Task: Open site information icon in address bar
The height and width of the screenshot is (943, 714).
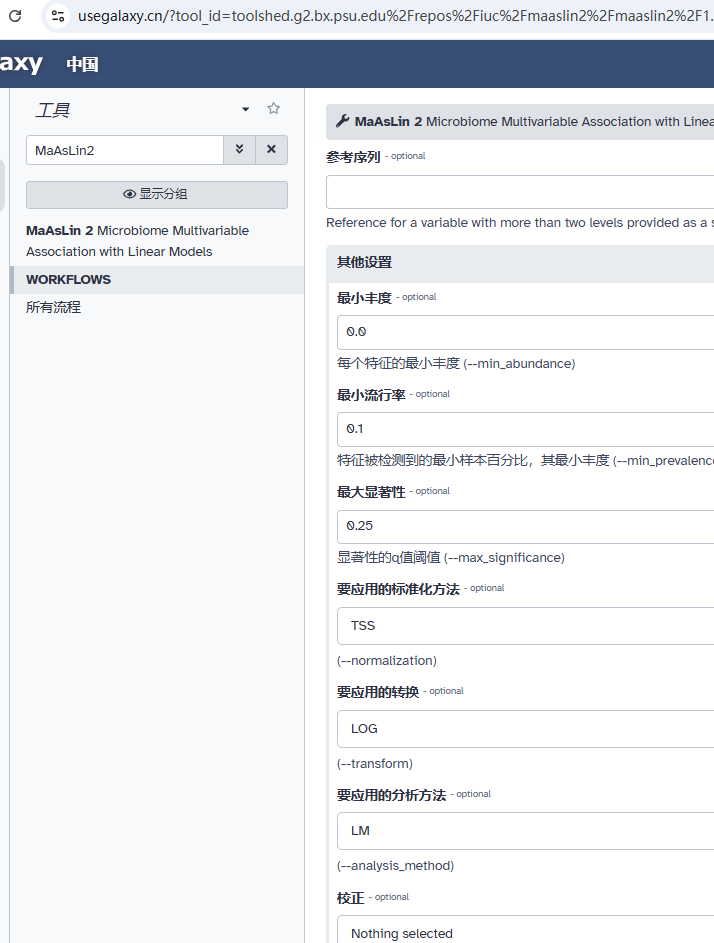Action: pyautogui.click(x=58, y=16)
